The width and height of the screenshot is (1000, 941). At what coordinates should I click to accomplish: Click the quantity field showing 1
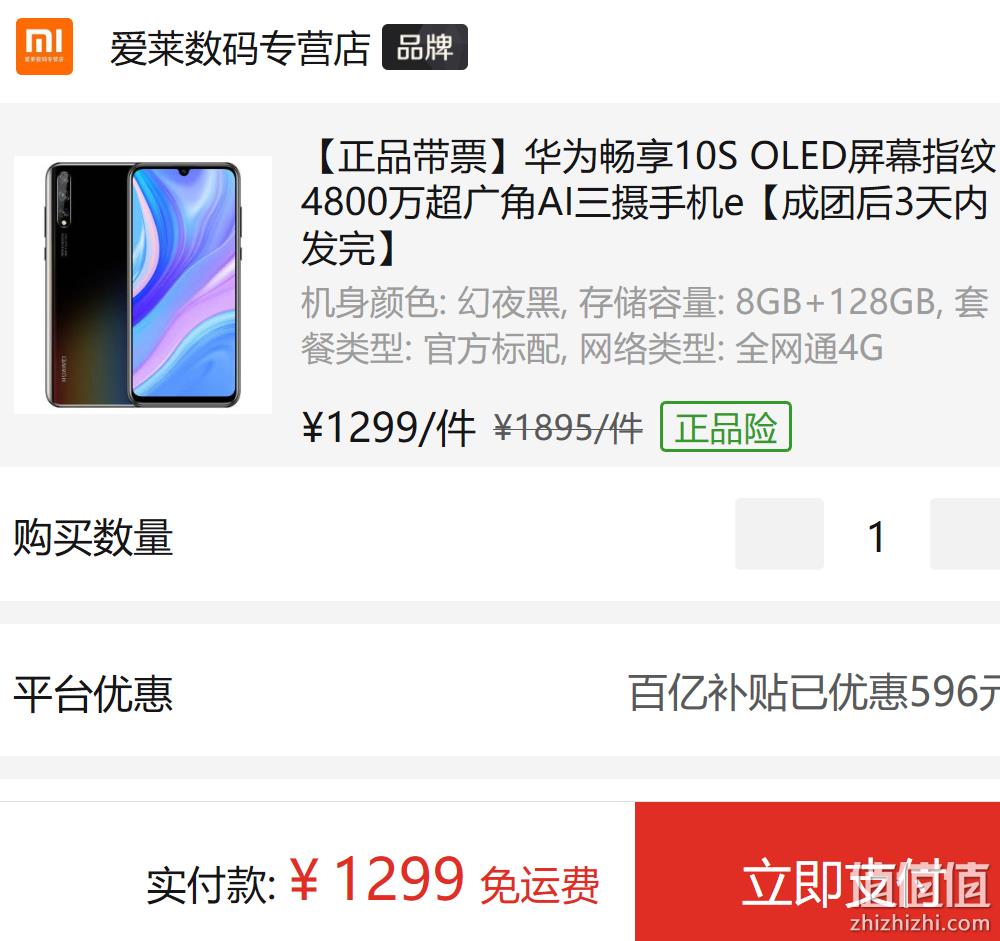(x=877, y=536)
